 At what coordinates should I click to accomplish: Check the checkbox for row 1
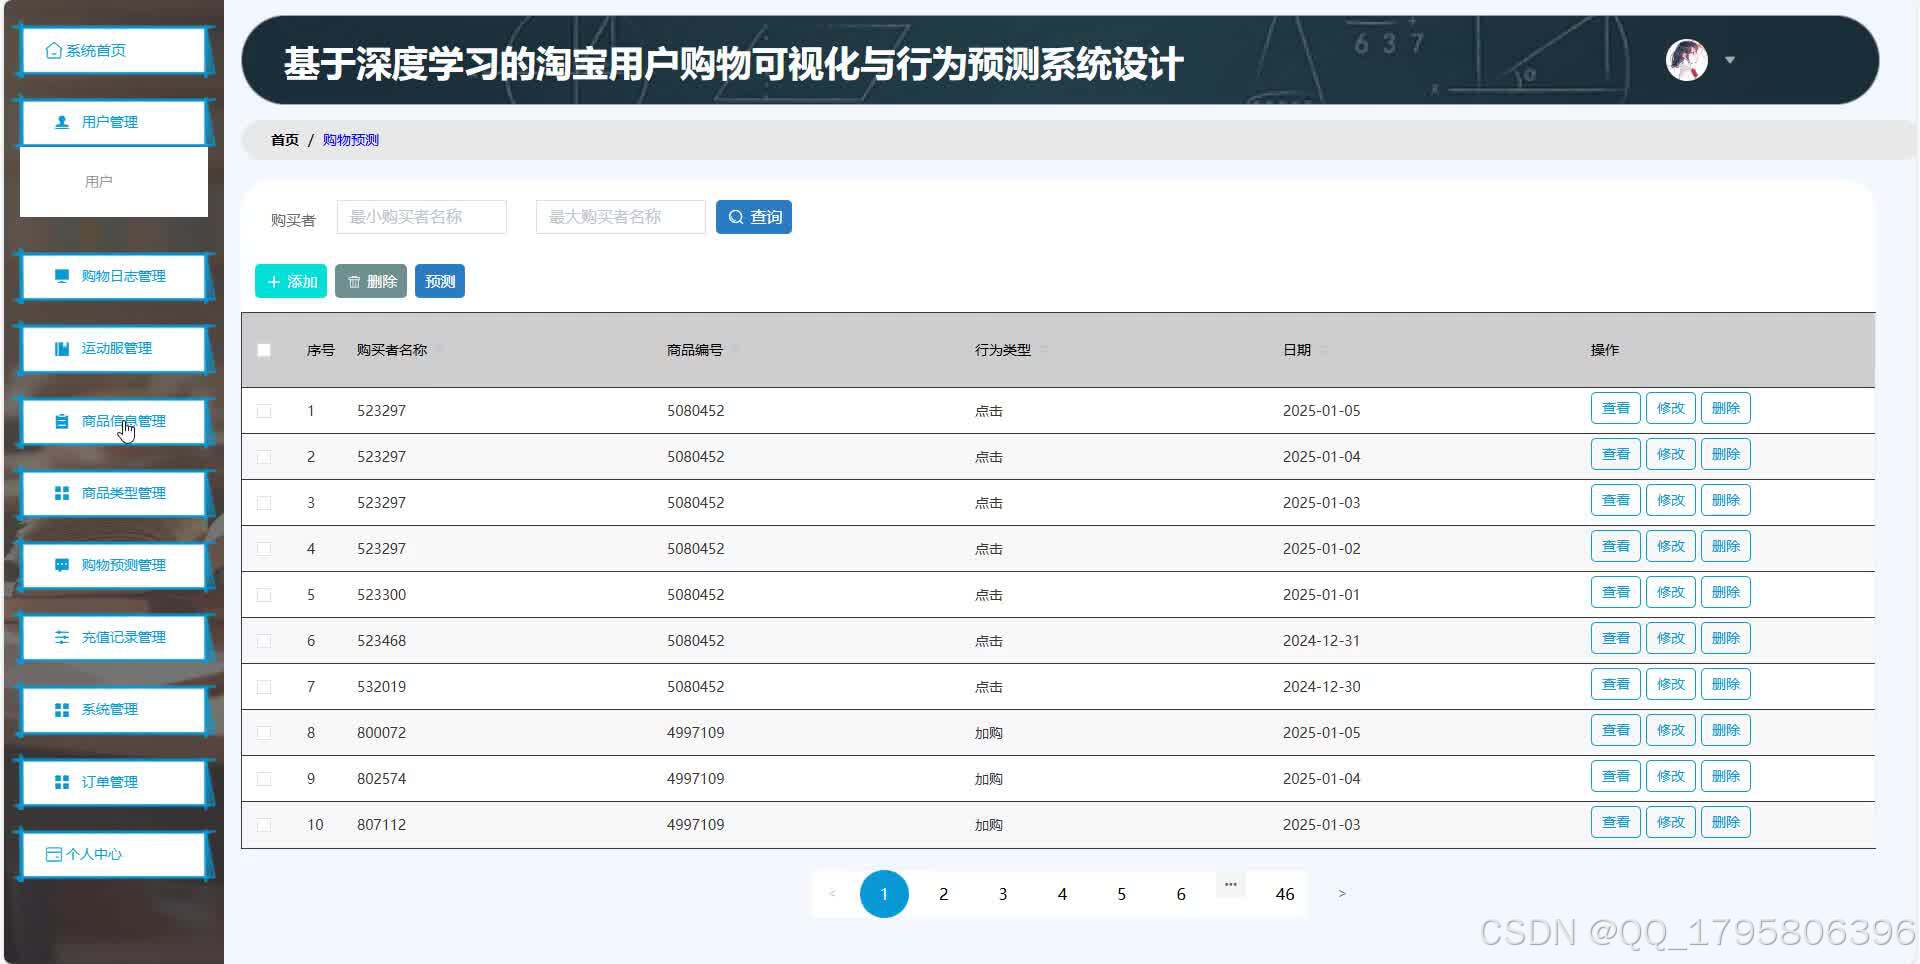click(264, 411)
